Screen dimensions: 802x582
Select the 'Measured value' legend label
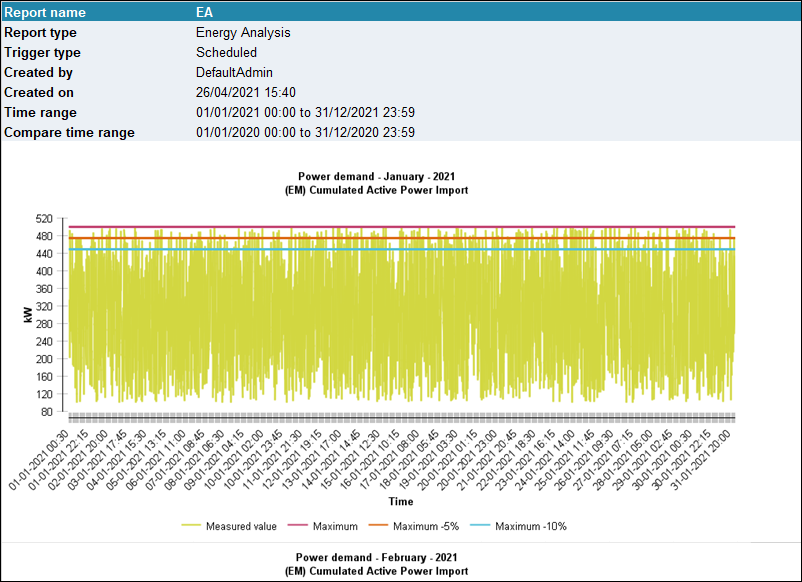coord(240,526)
